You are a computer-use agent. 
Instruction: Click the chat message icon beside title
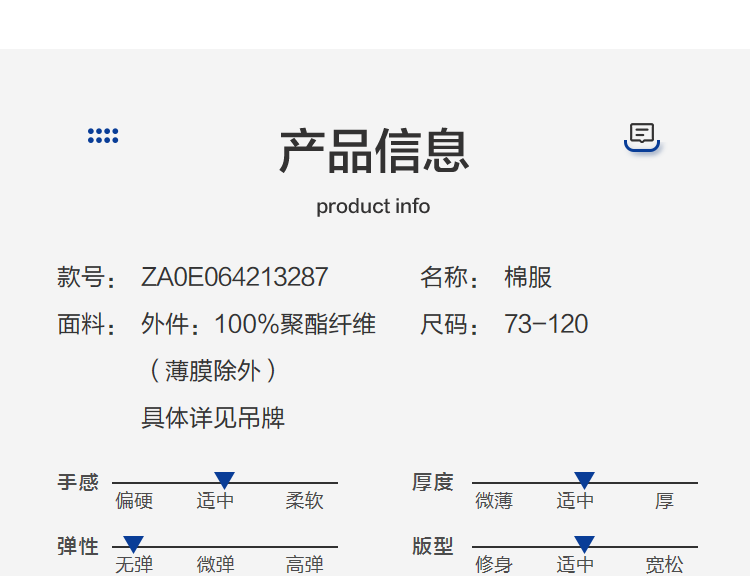coord(642,137)
